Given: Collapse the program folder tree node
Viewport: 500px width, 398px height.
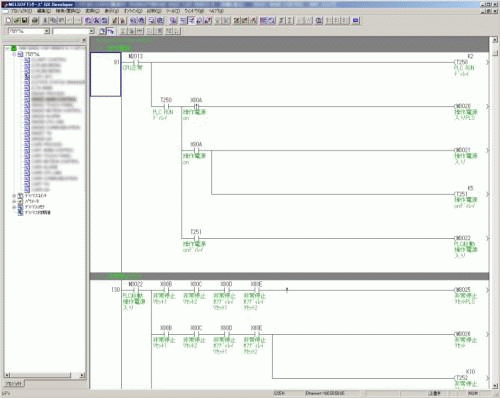Looking at the screenshot, I should pyautogui.click(x=14, y=54).
